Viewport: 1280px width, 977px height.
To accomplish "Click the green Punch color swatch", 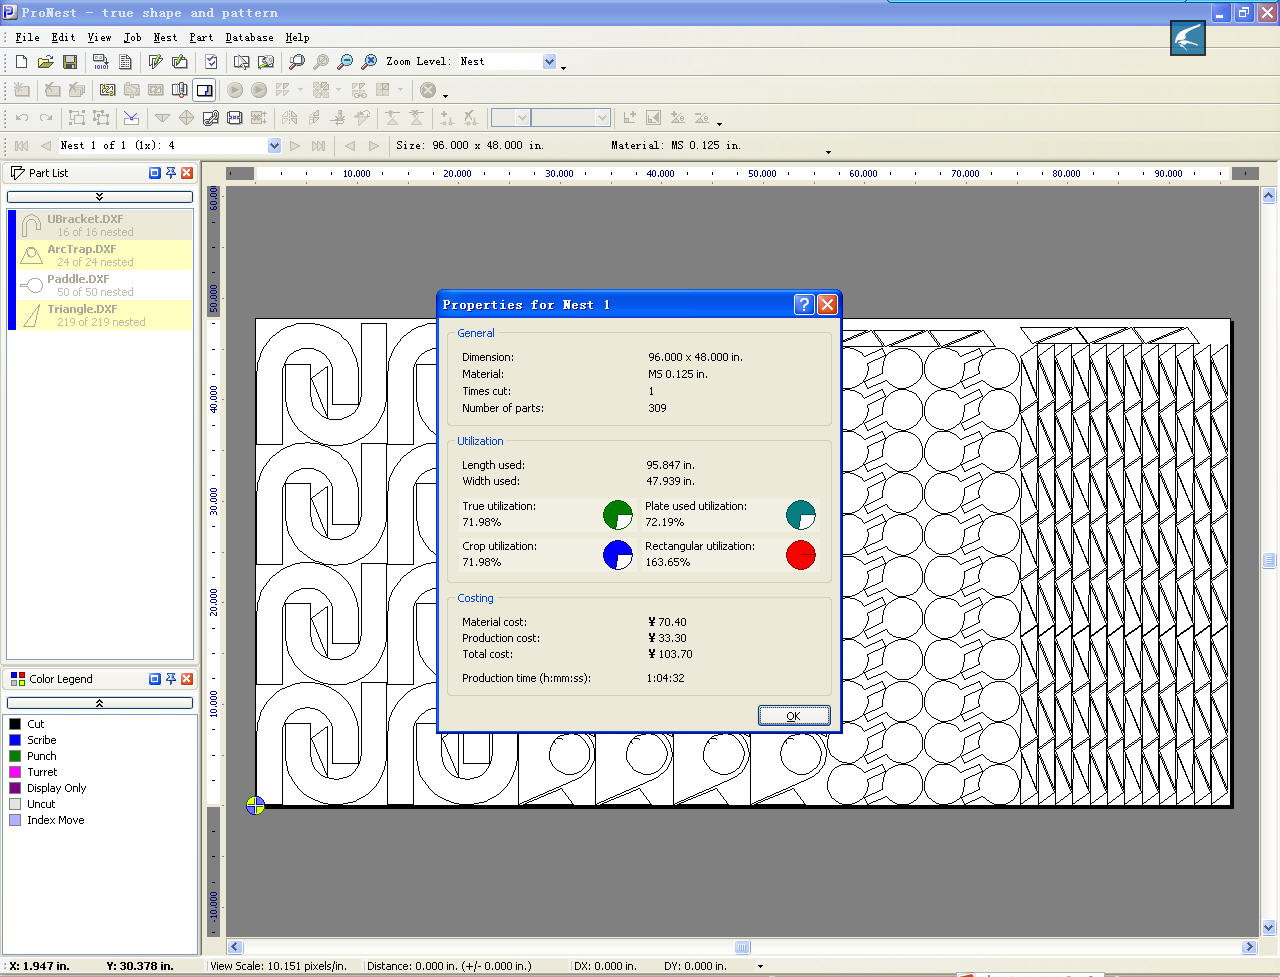I will point(15,756).
